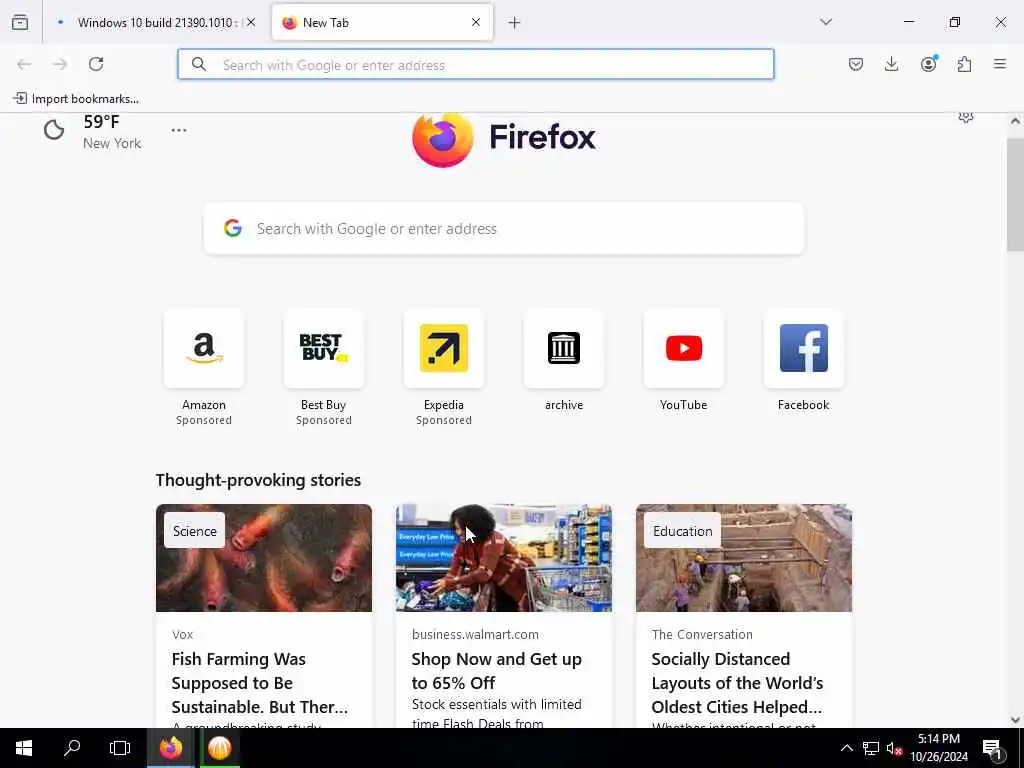Click the vertical scrollbar thumb
This screenshot has width=1024, height=768.
1015,195
